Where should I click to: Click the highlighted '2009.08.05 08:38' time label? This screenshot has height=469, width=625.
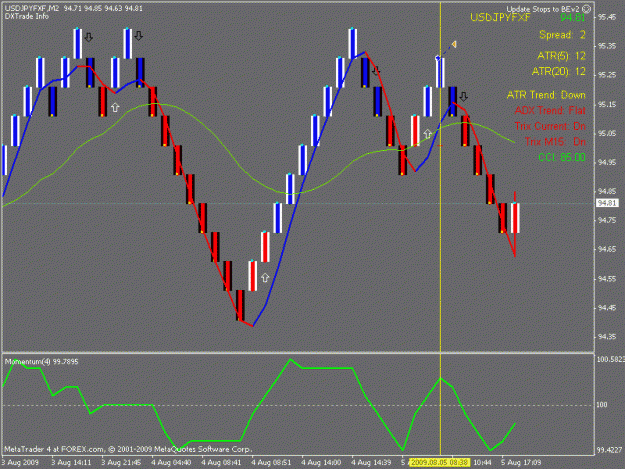click(x=439, y=463)
